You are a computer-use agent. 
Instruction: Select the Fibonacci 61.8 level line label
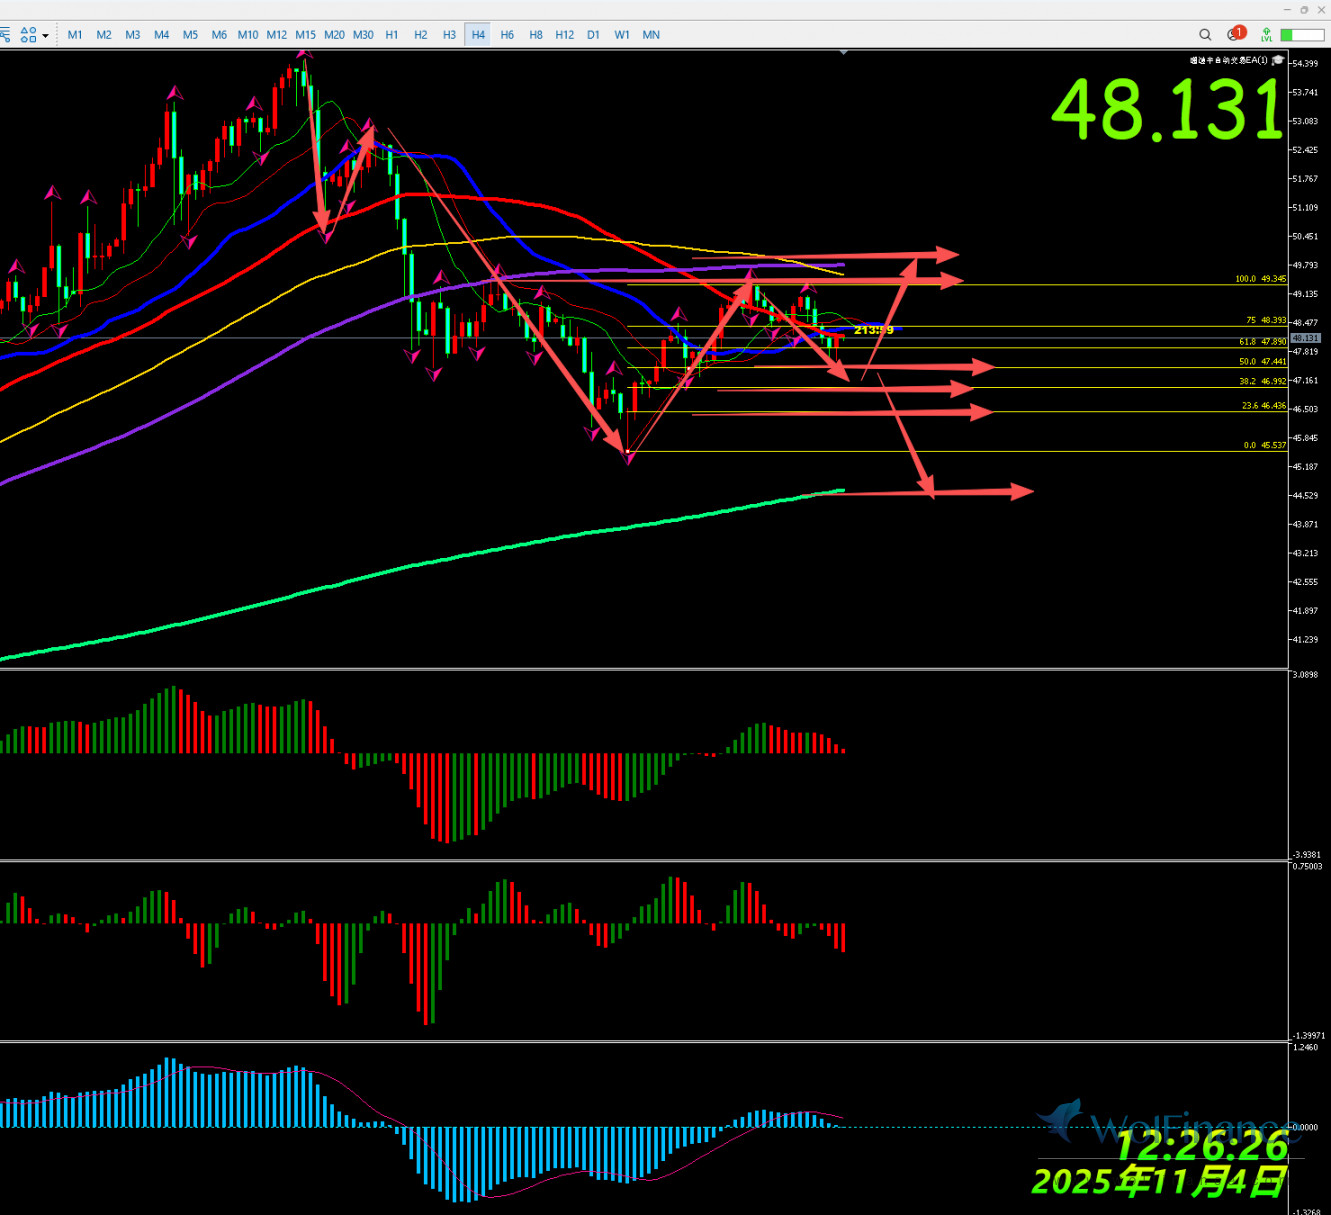click(x=1262, y=342)
